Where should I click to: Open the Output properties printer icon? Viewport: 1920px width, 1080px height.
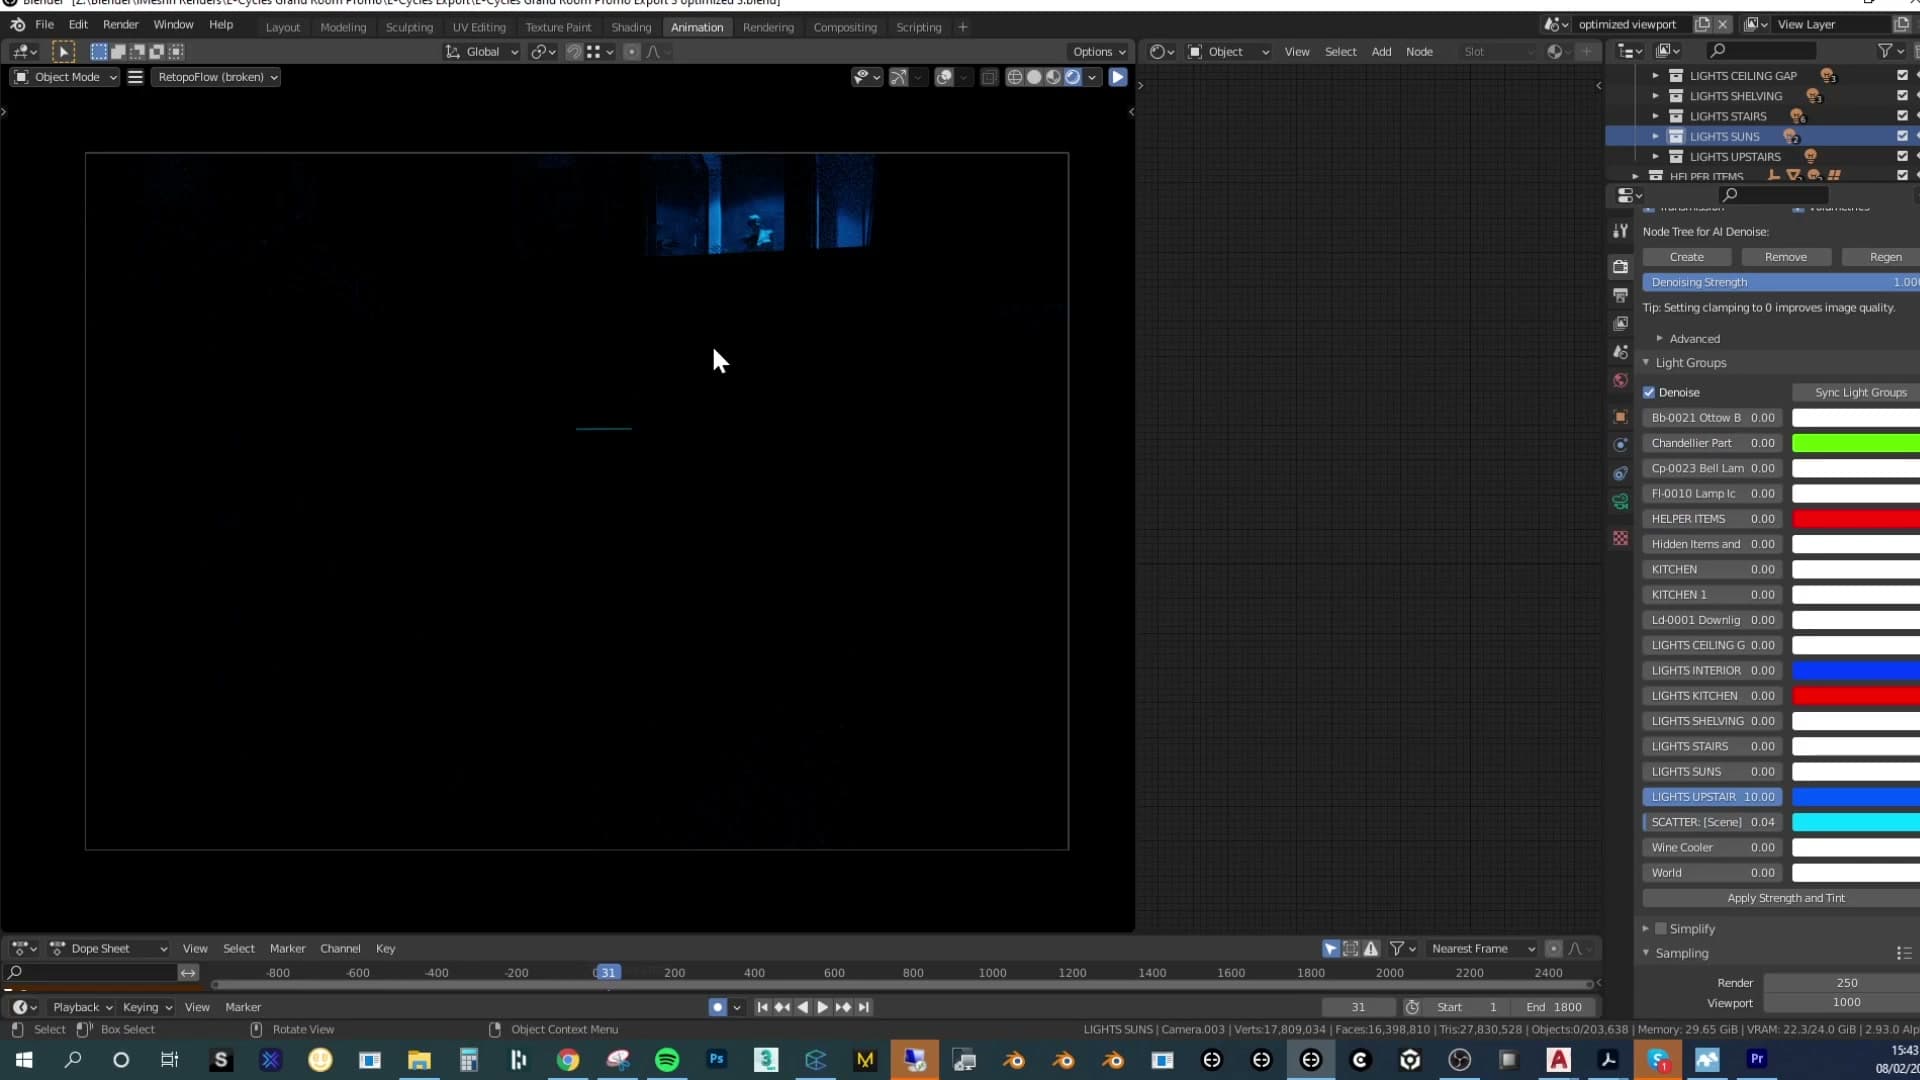pos(1620,295)
